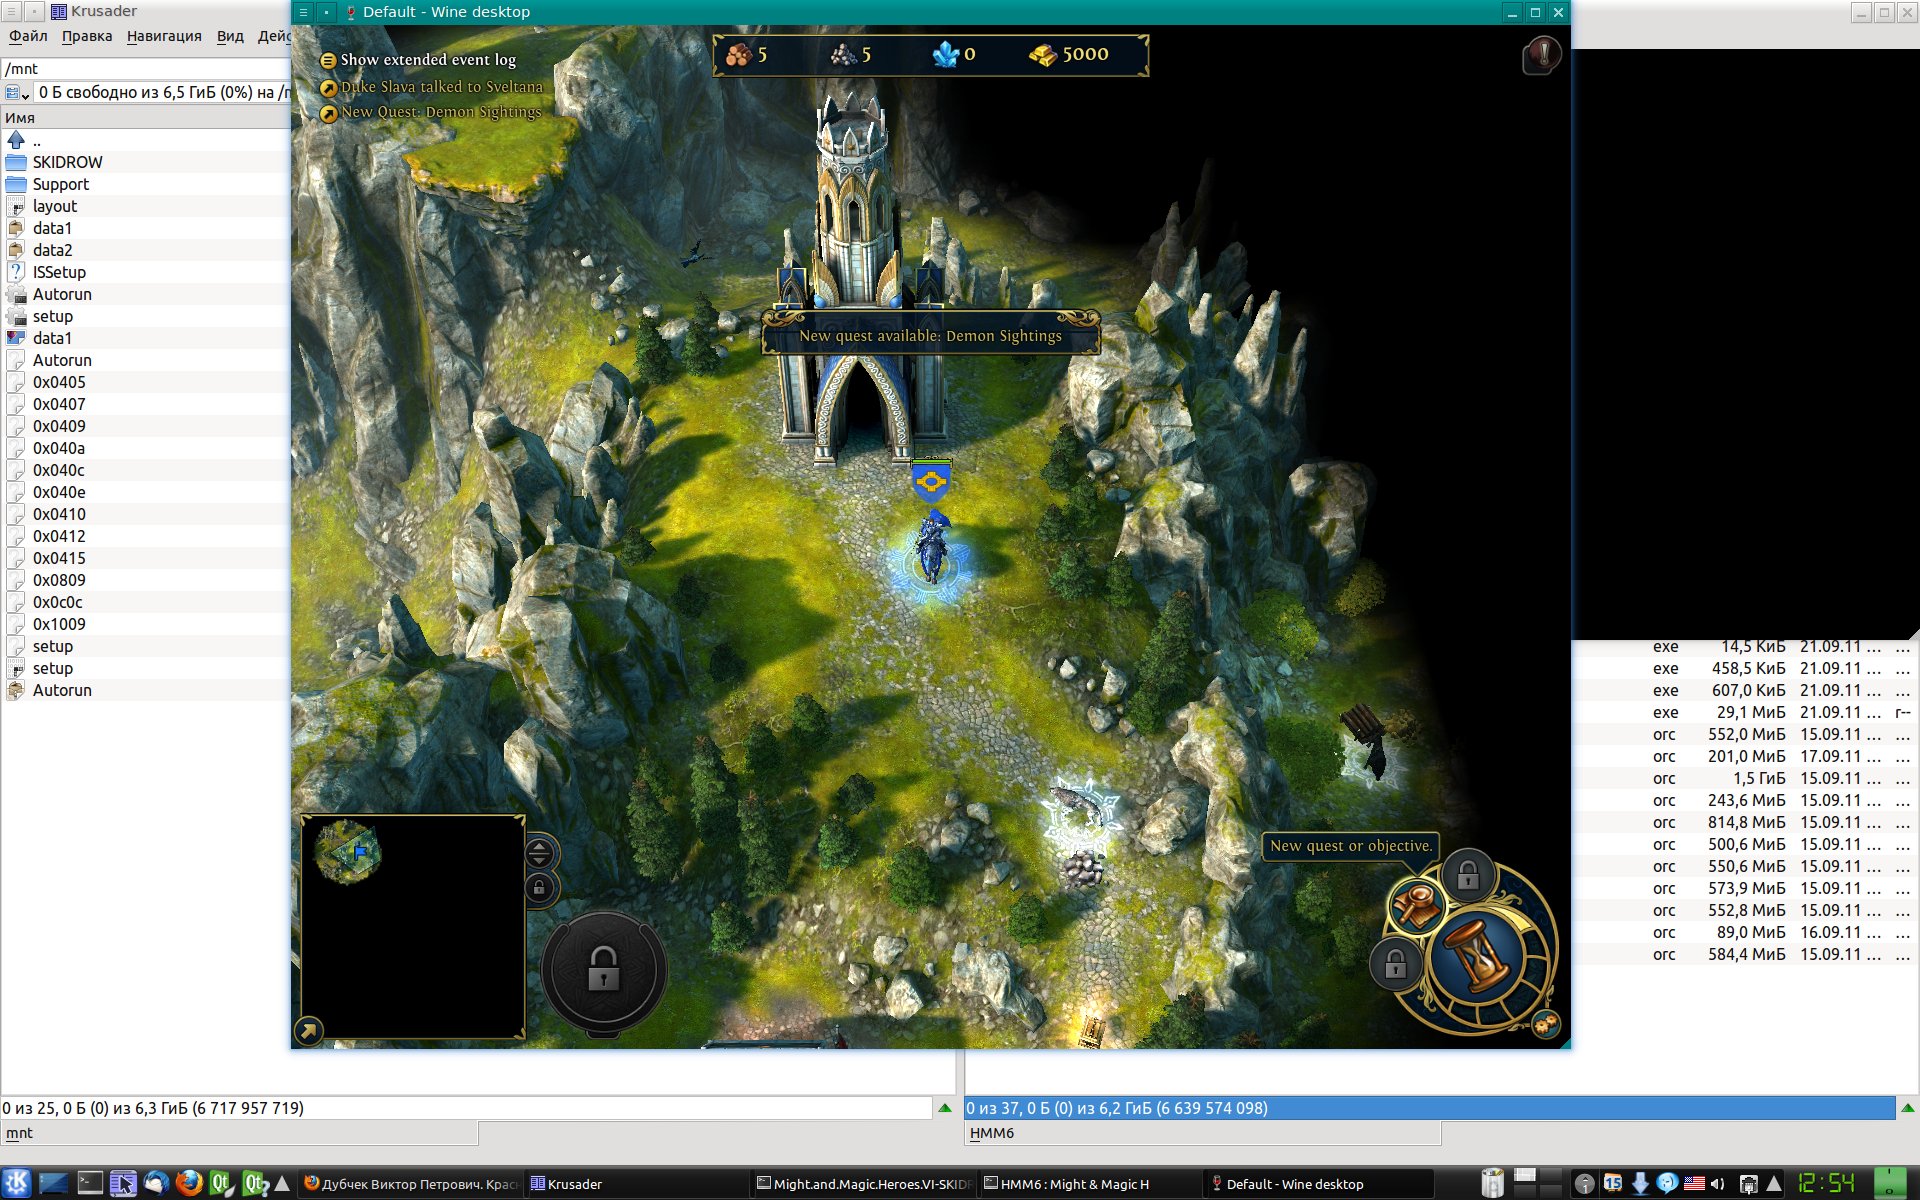The image size is (1920, 1200).
Task: Click the upper locked round button near hourglass
Action: pyautogui.click(x=1467, y=876)
